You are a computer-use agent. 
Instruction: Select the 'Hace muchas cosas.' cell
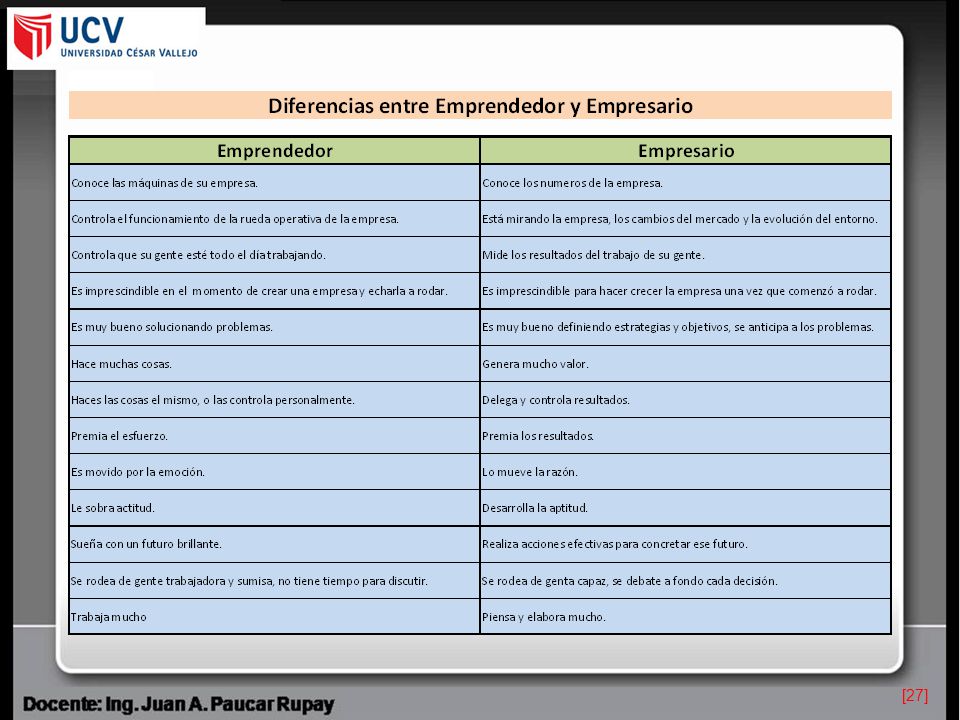274,364
